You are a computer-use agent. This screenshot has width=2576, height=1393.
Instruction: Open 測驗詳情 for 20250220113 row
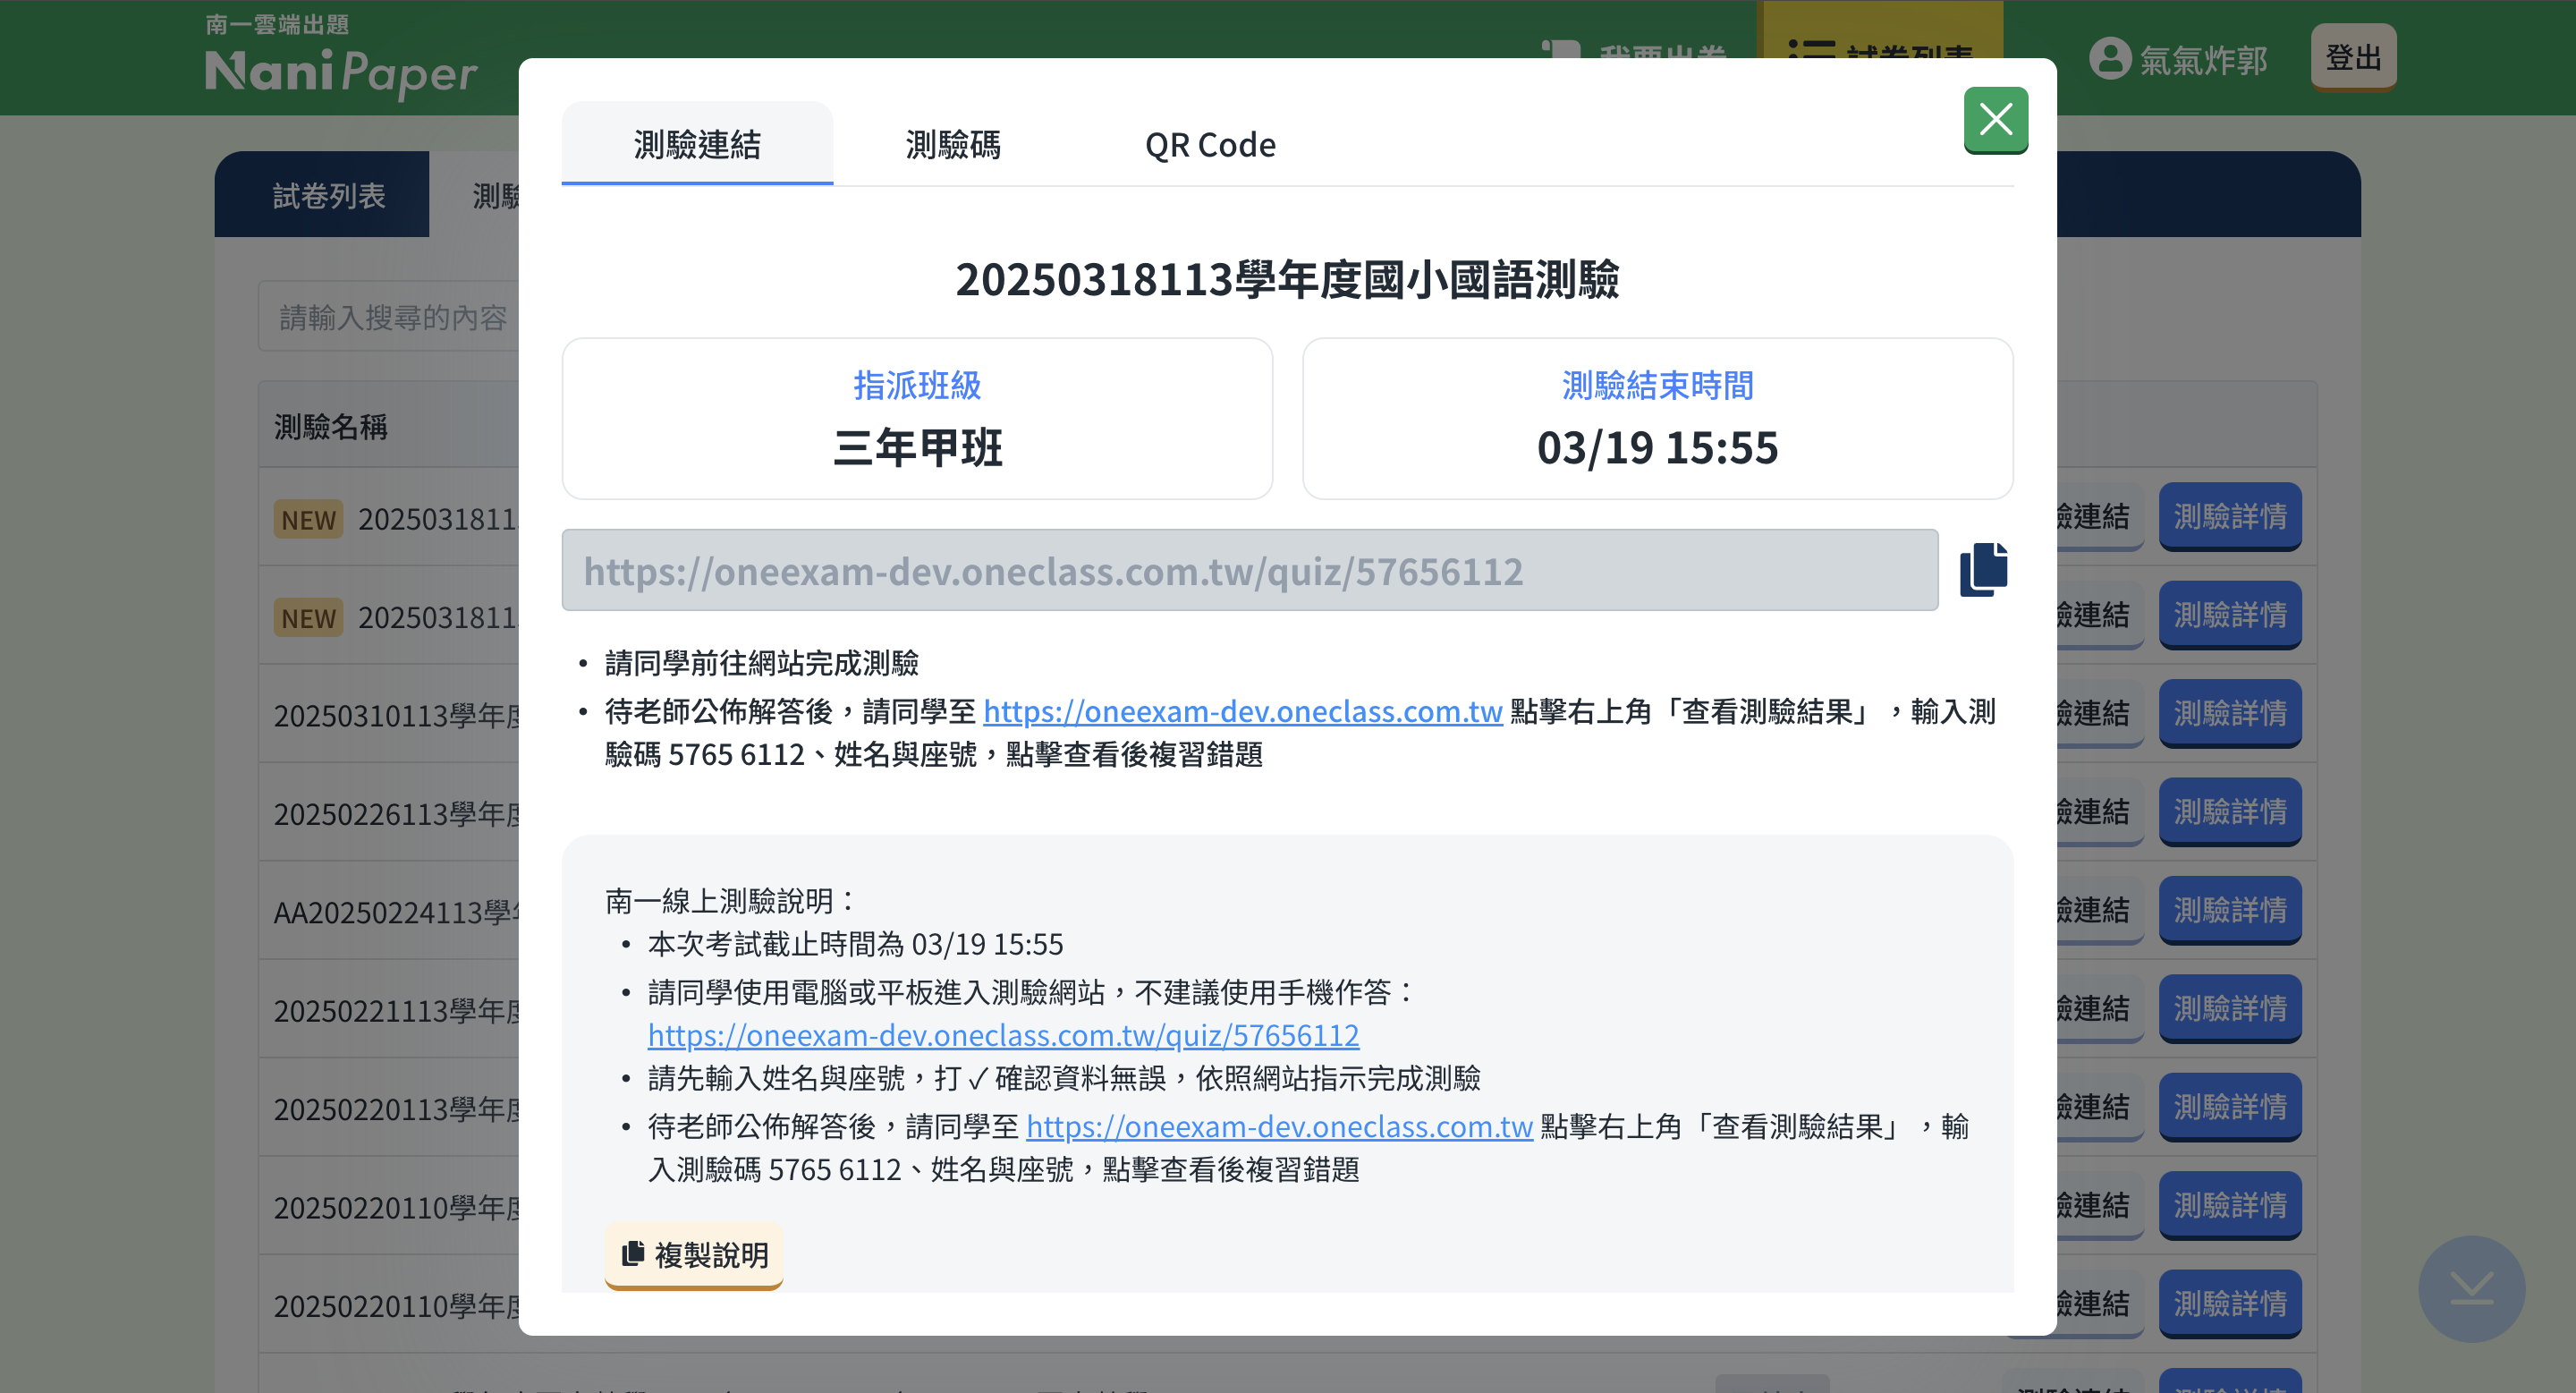(2230, 1107)
